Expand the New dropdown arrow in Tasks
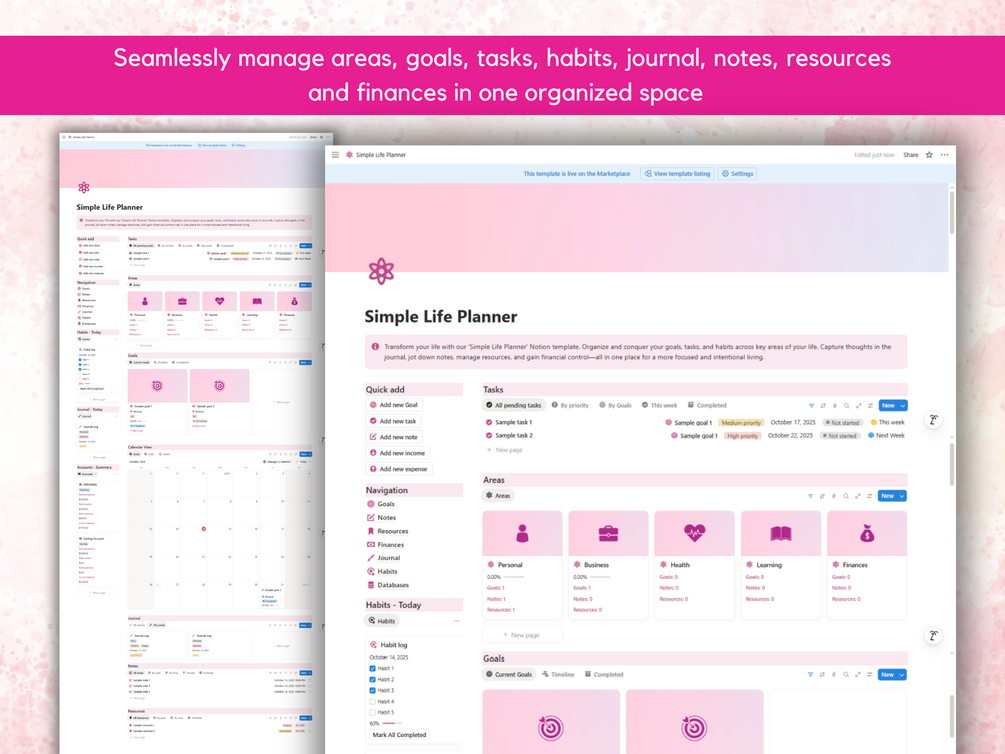Image resolution: width=1005 pixels, height=754 pixels. 902,405
